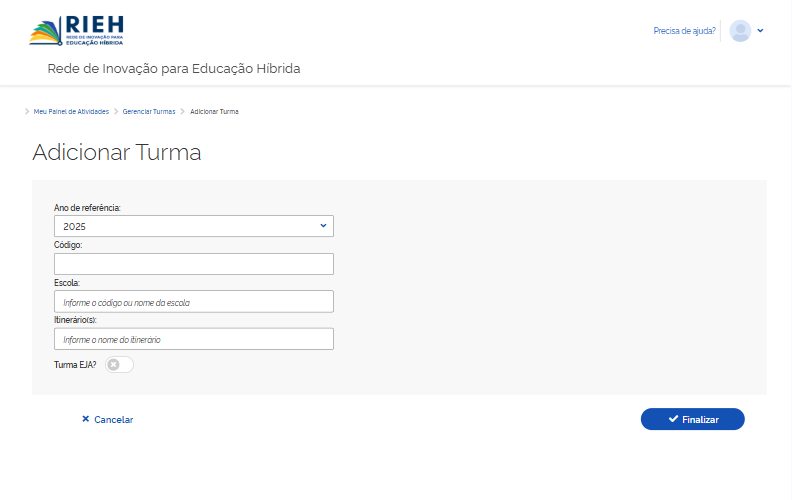
Task: Focus the Itinerário(s) input field
Action: point(194,339)
